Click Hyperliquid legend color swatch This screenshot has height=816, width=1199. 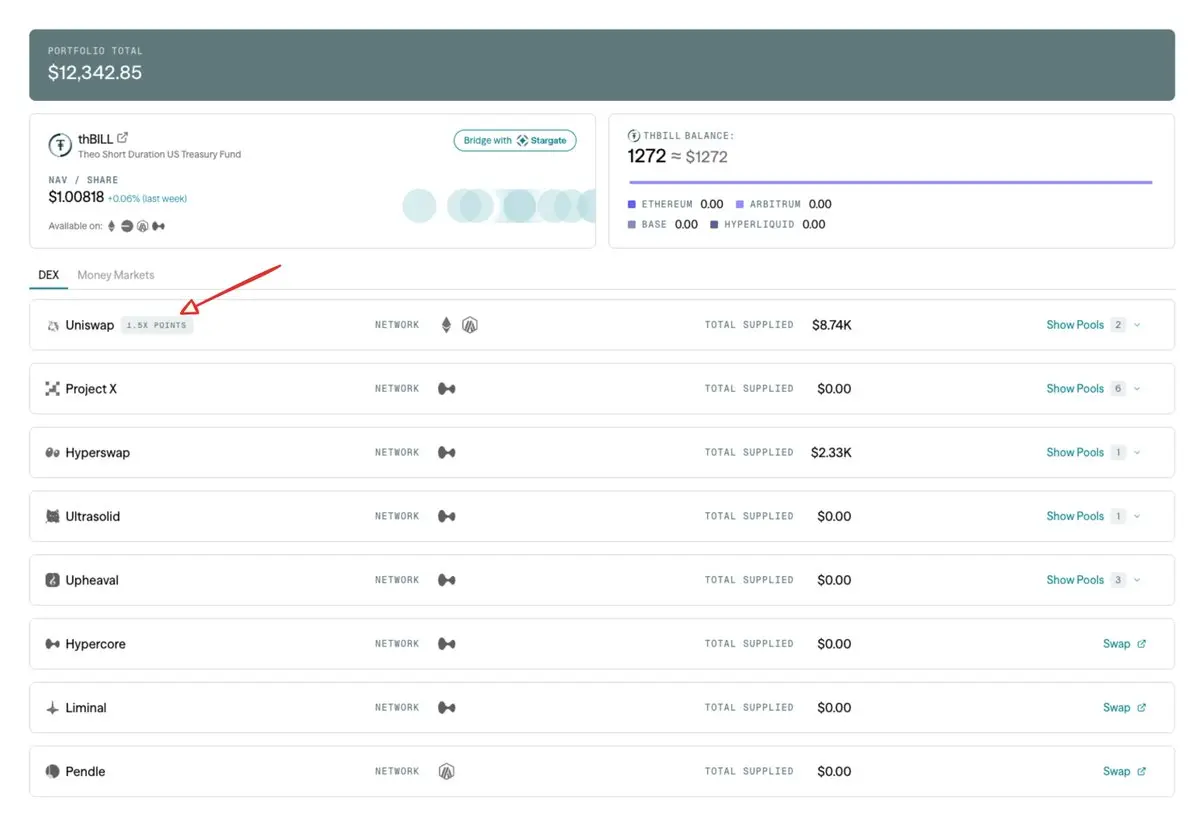point(714,225)
